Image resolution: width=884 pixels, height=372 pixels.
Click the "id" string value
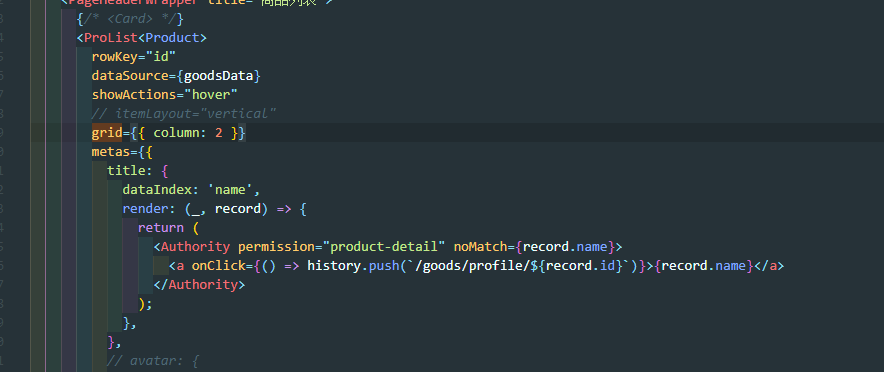161,57
